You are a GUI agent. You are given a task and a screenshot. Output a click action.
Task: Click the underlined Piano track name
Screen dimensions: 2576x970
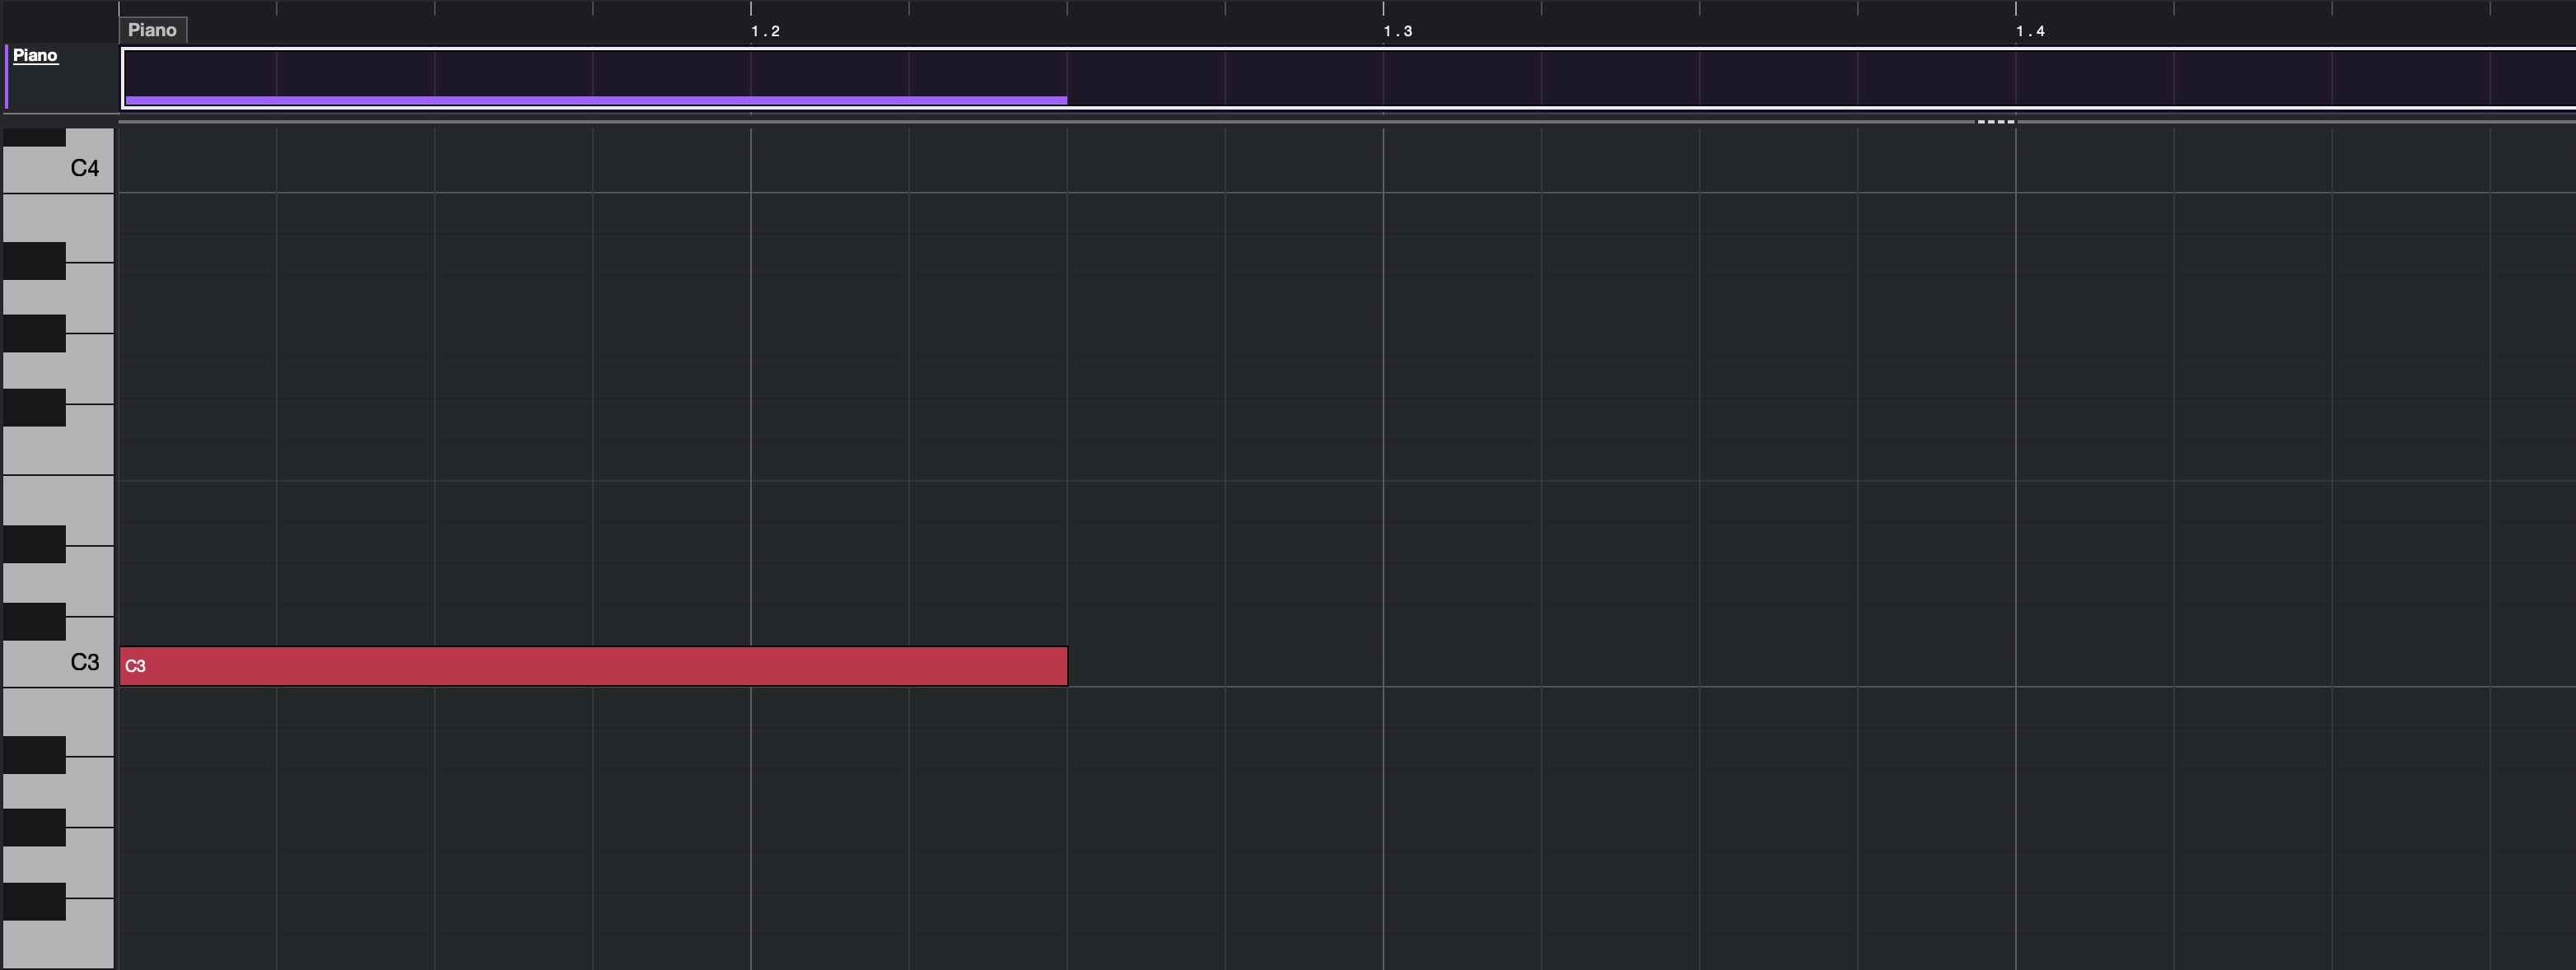pyautogui.click(x=35, y=55)
